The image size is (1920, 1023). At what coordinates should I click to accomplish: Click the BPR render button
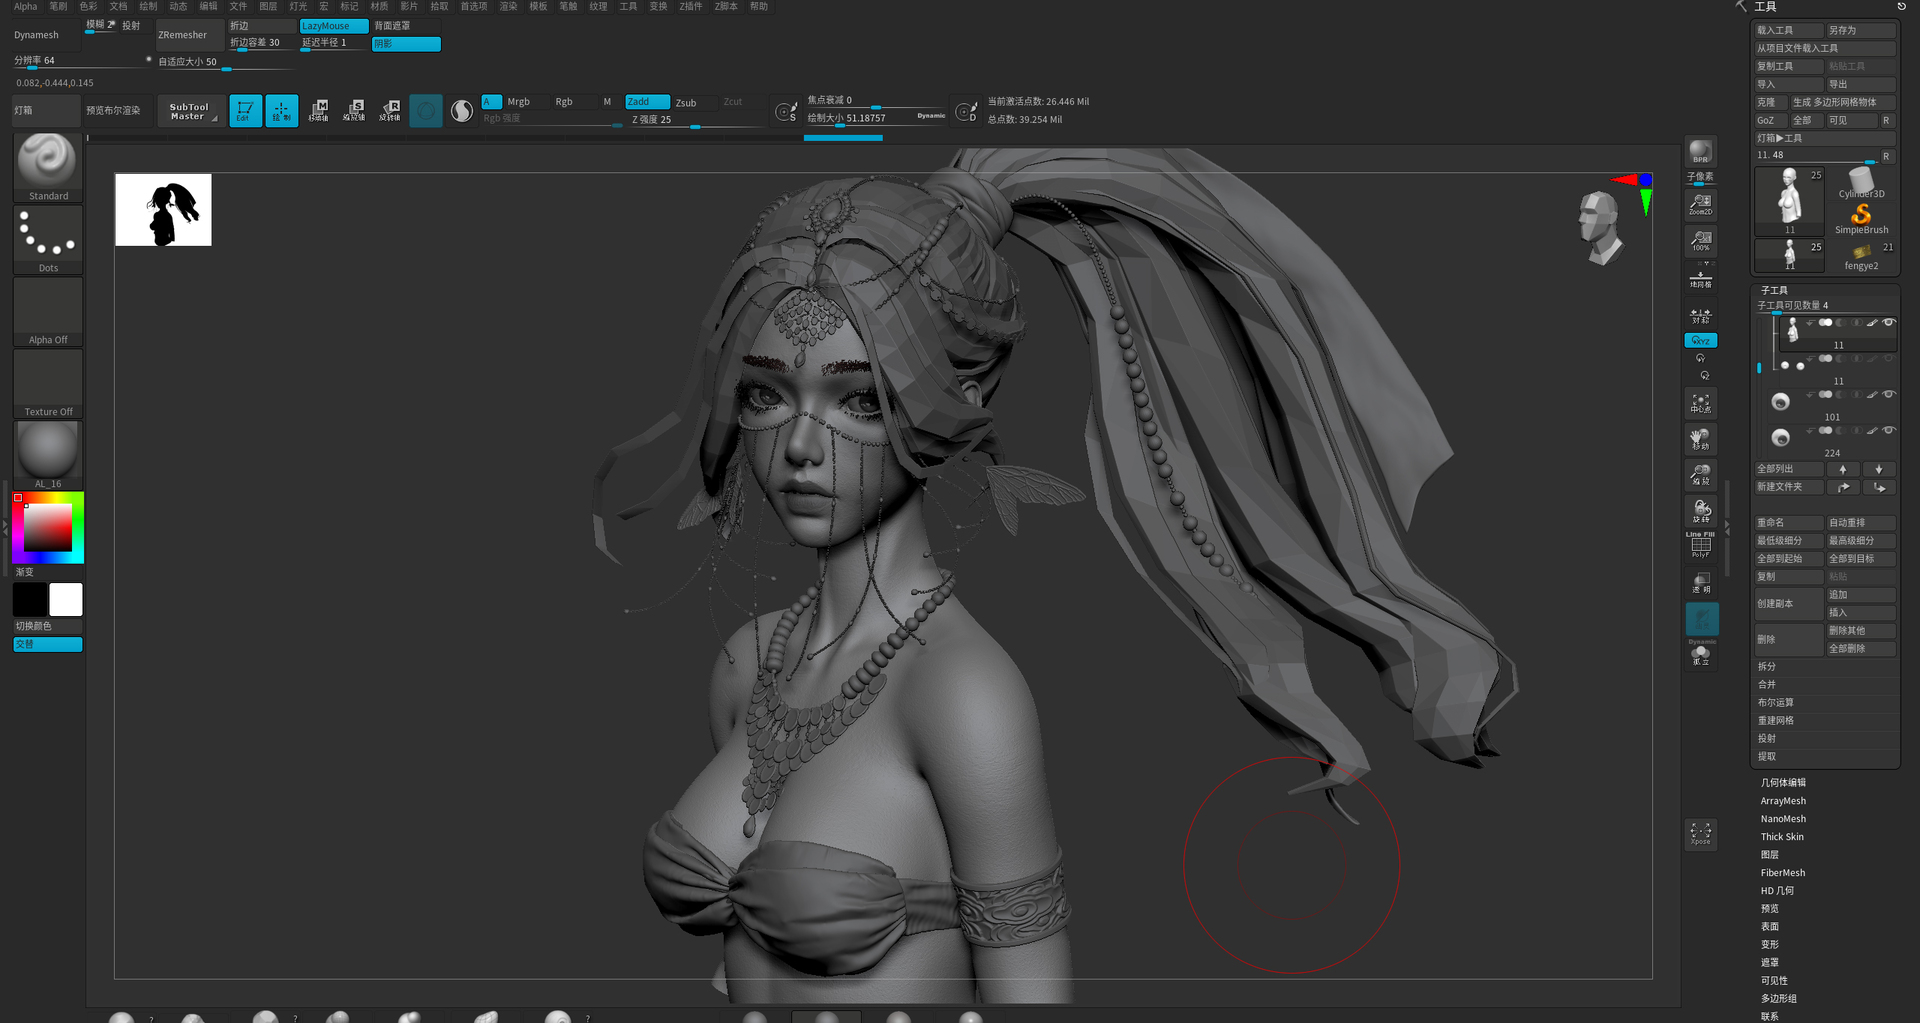[x=1701, y=152]
